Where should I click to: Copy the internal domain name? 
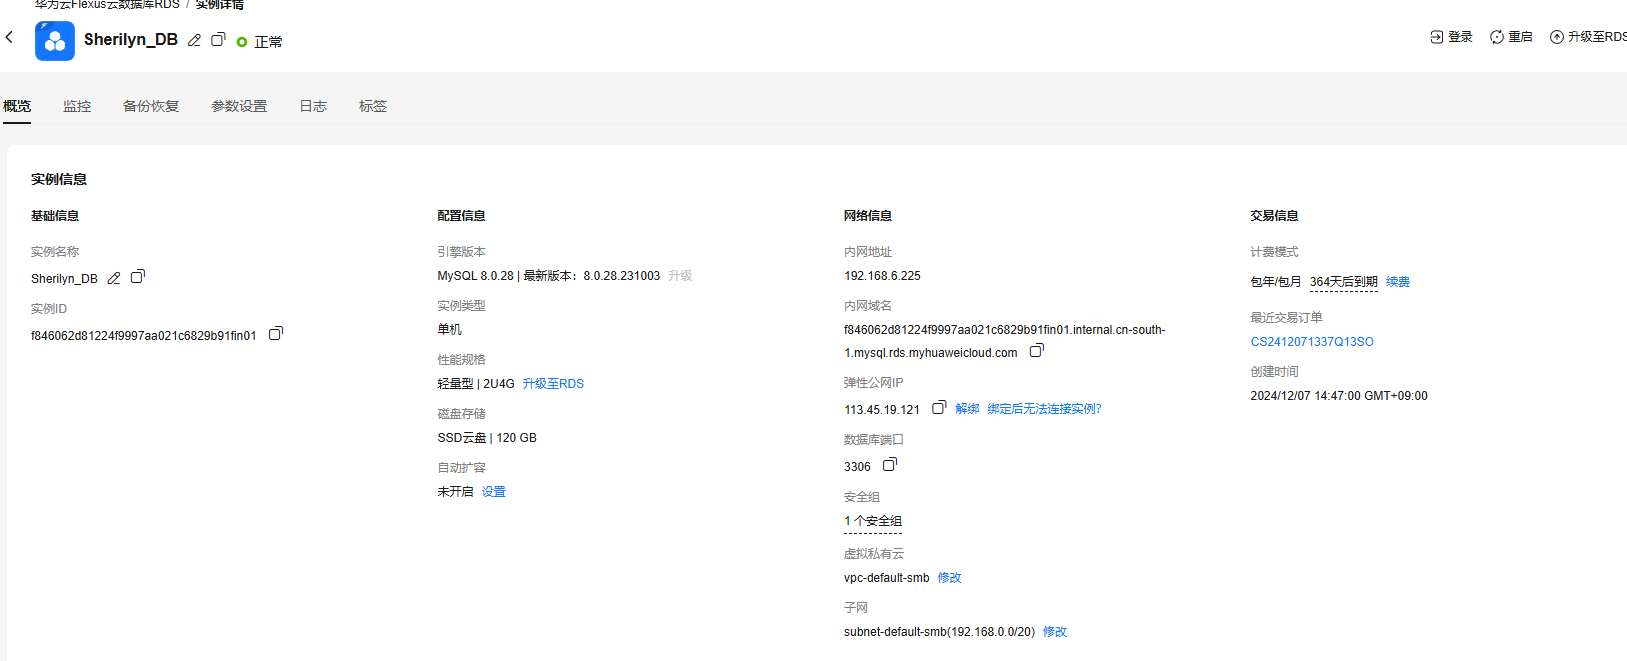[x=1037, y=351]
